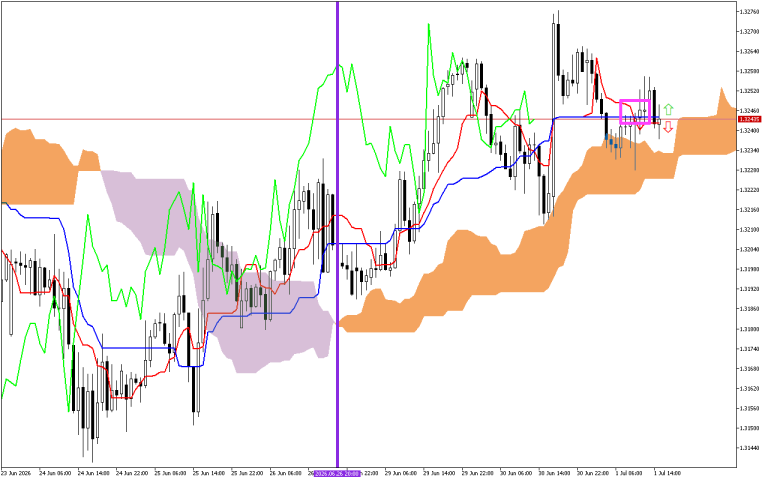Click the 1.32040 price scale label

[749, 250]
